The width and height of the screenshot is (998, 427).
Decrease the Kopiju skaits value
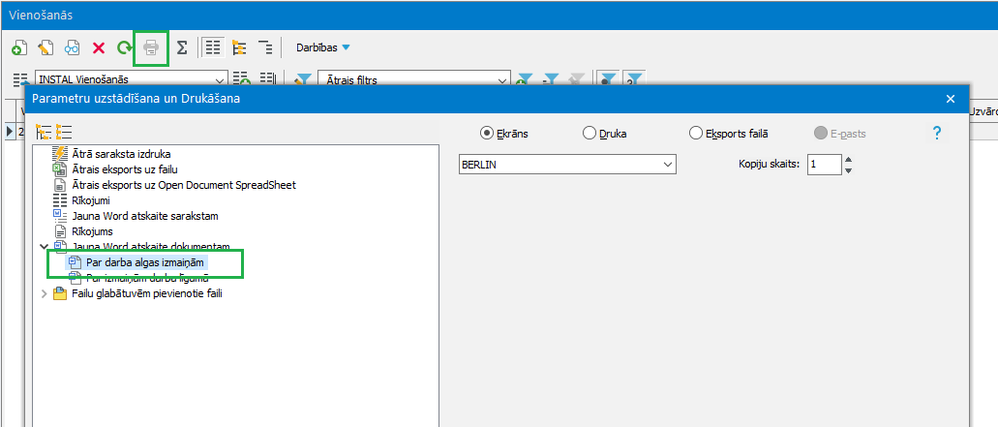point(848,169)
